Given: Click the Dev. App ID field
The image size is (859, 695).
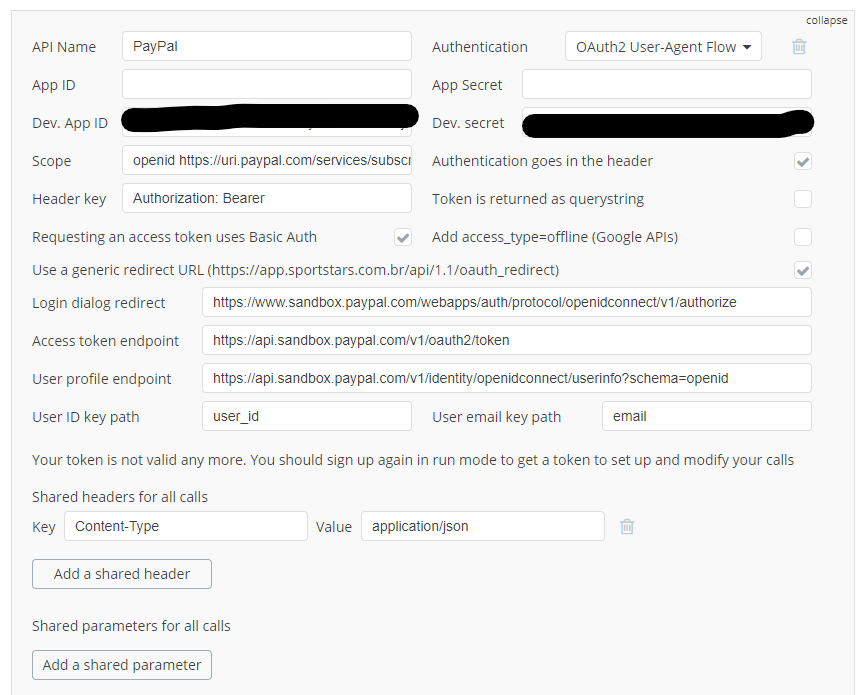Looking at the screenshot, I should pos(267,122).
